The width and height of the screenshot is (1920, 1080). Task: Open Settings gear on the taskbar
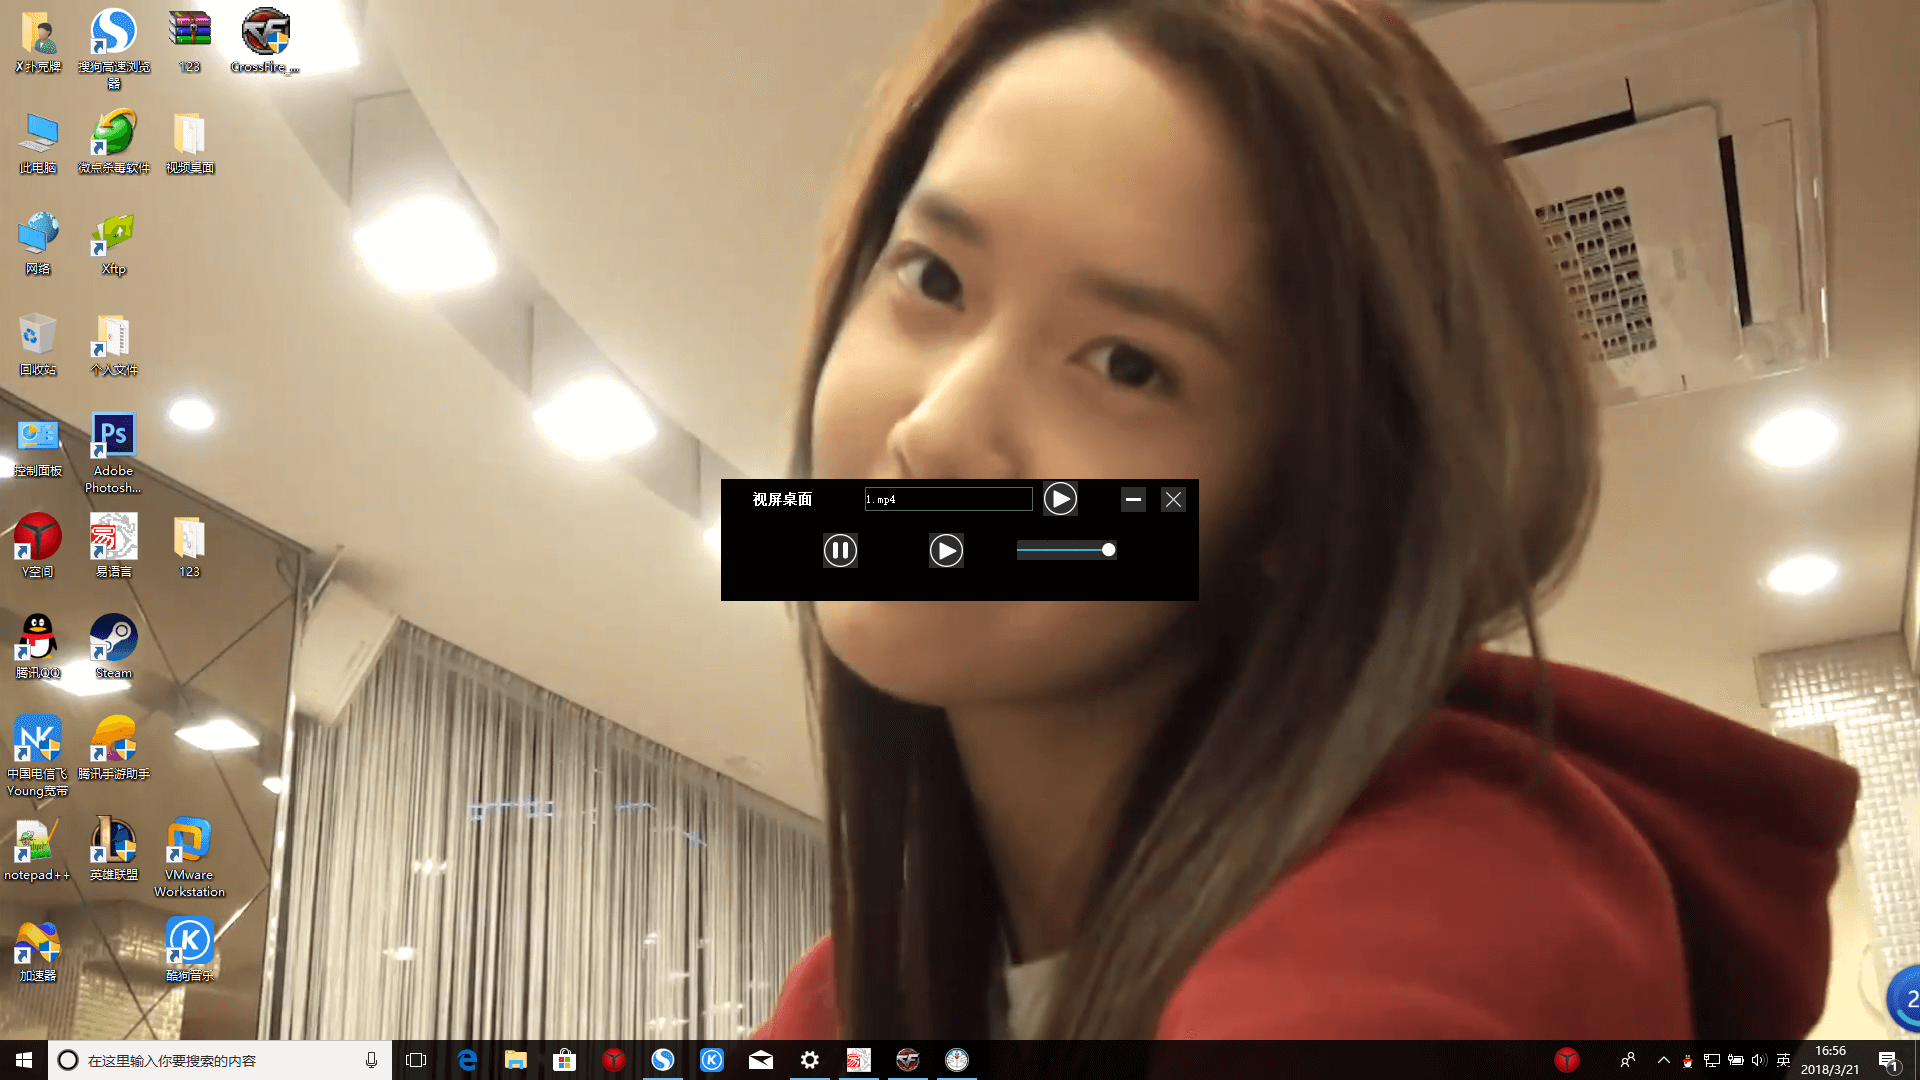coord(810,1060)
